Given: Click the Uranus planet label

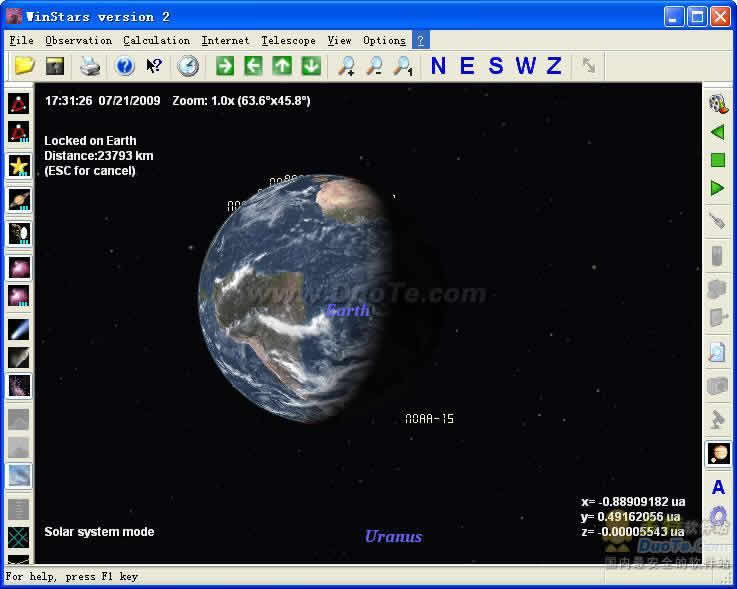Looking at the screenshot, I should [x=393, y=536].
